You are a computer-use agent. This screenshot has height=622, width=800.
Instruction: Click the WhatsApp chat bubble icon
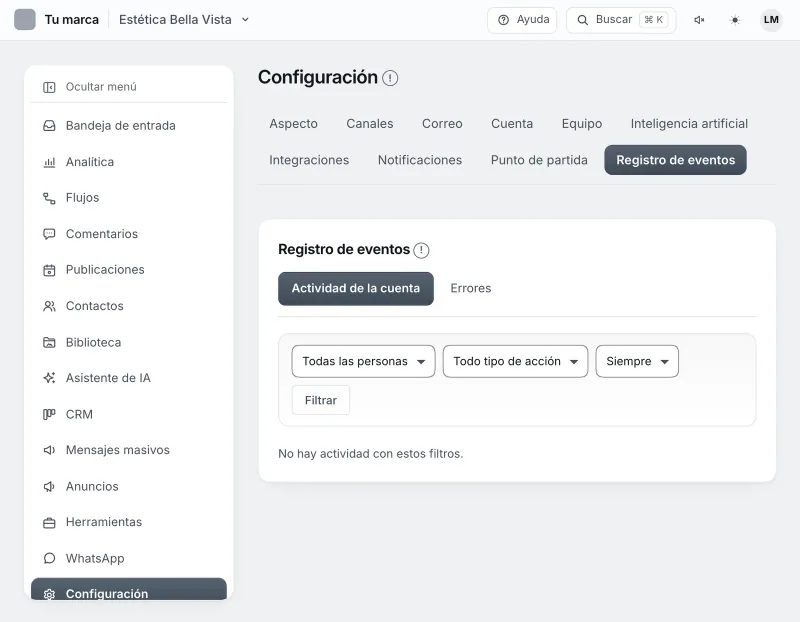[49, 558]
